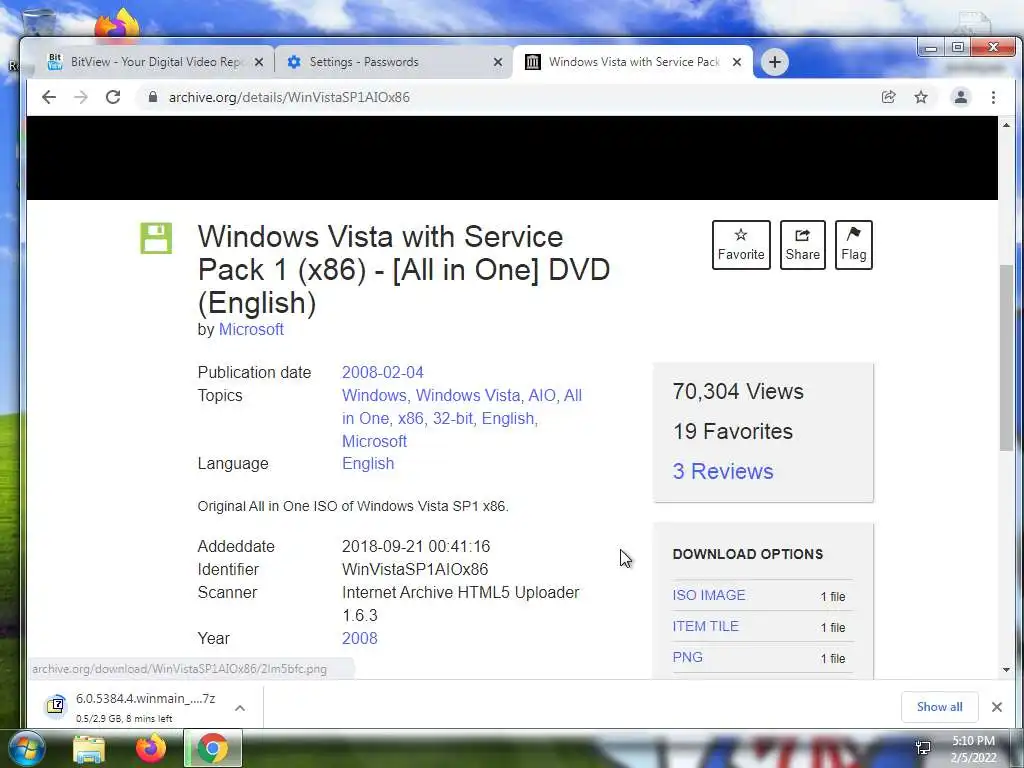Open the 32-bit topic link
The image size is (1024, 768).
tap(455, 418)
